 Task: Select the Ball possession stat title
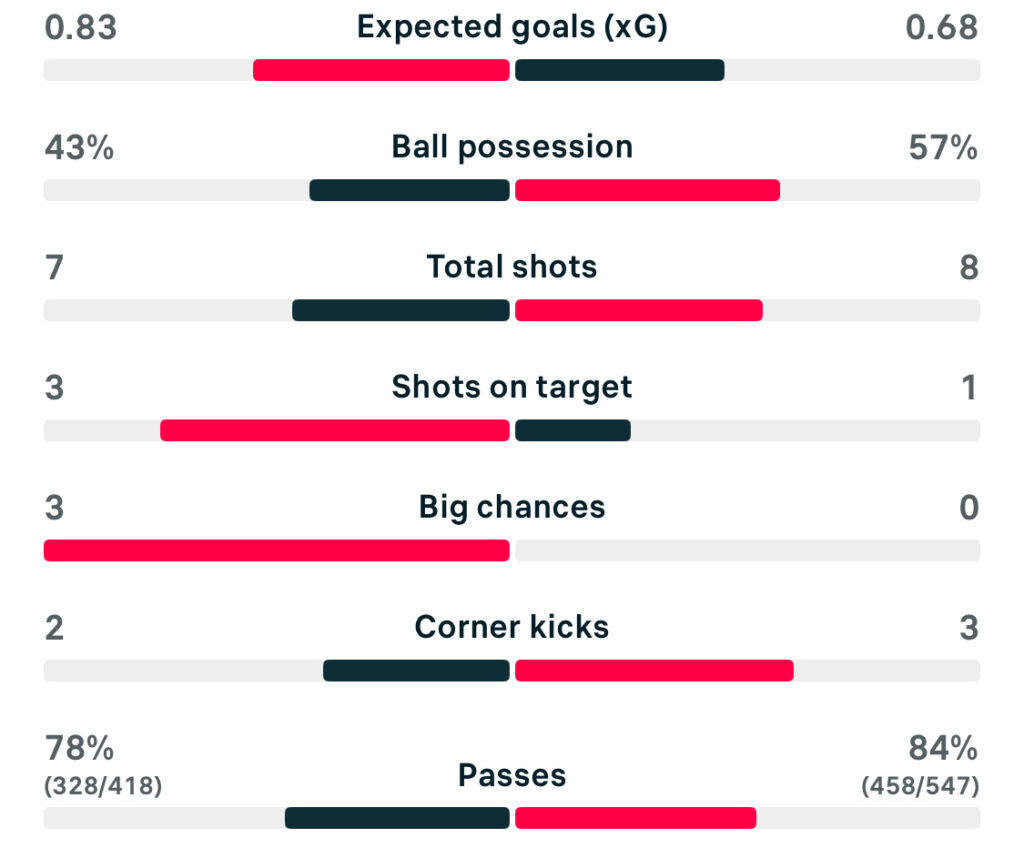tap(512, 147)
